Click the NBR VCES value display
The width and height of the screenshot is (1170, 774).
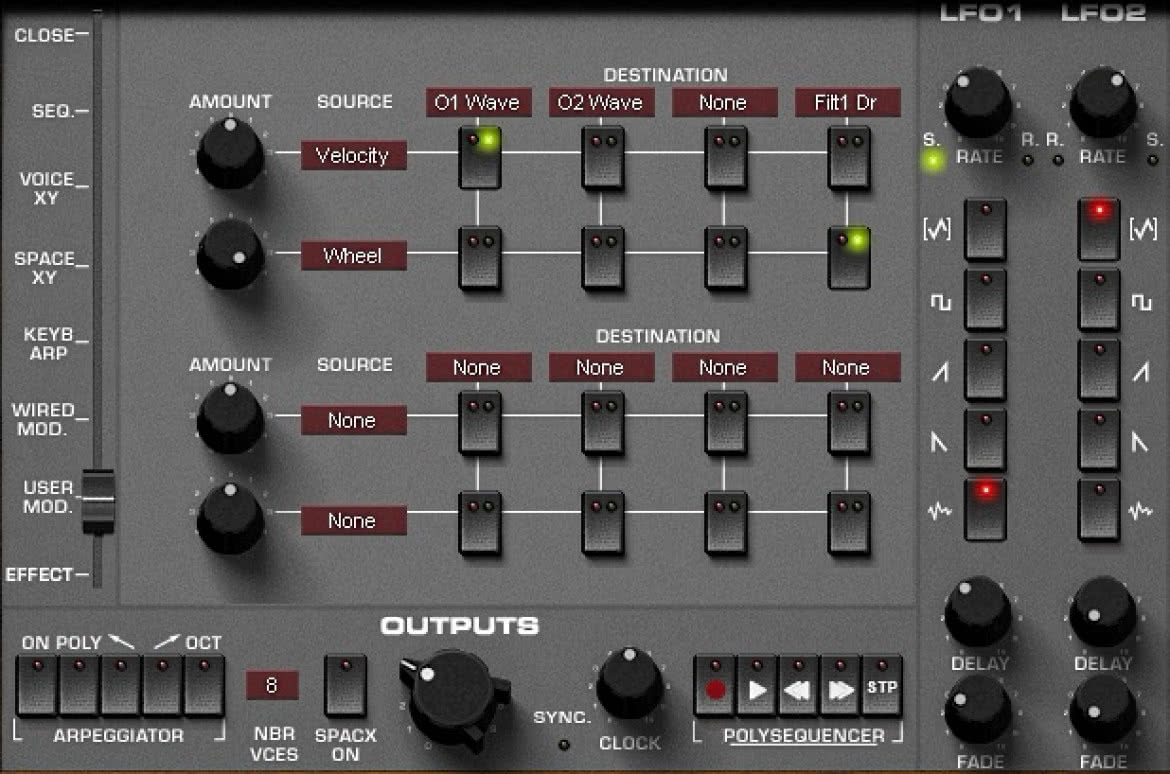coord(272,685)
